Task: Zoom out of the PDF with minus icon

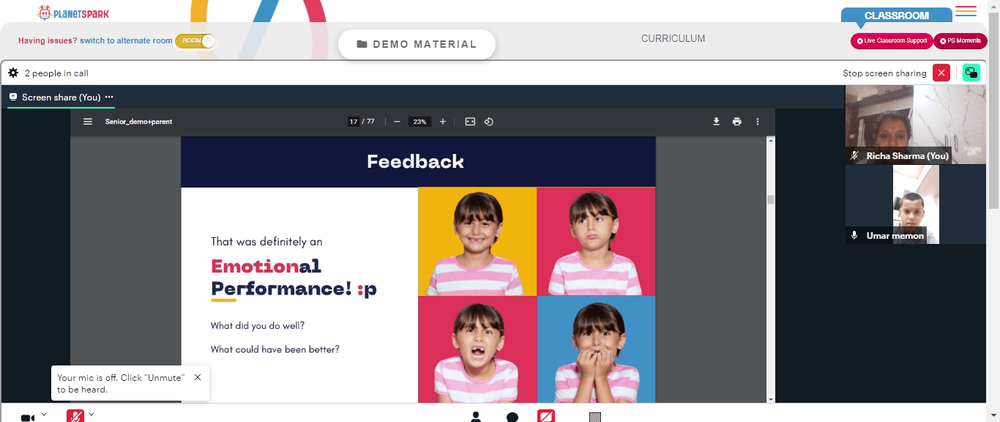Action: (397, 122)
